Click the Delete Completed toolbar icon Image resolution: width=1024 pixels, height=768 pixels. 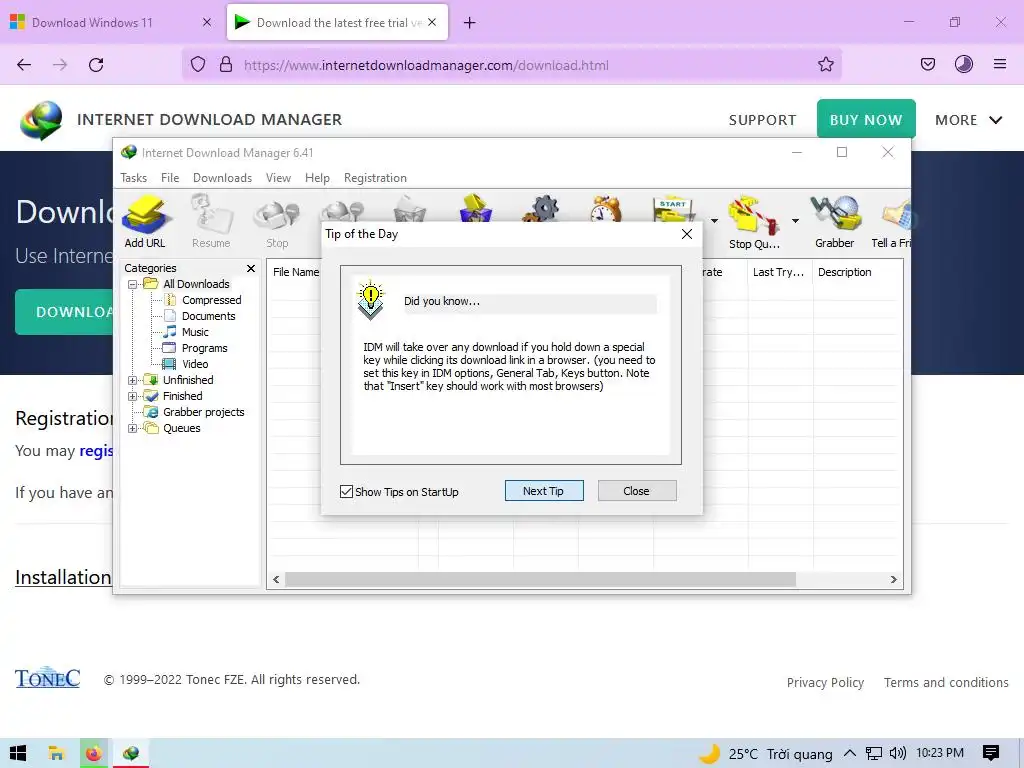(475, 209)
